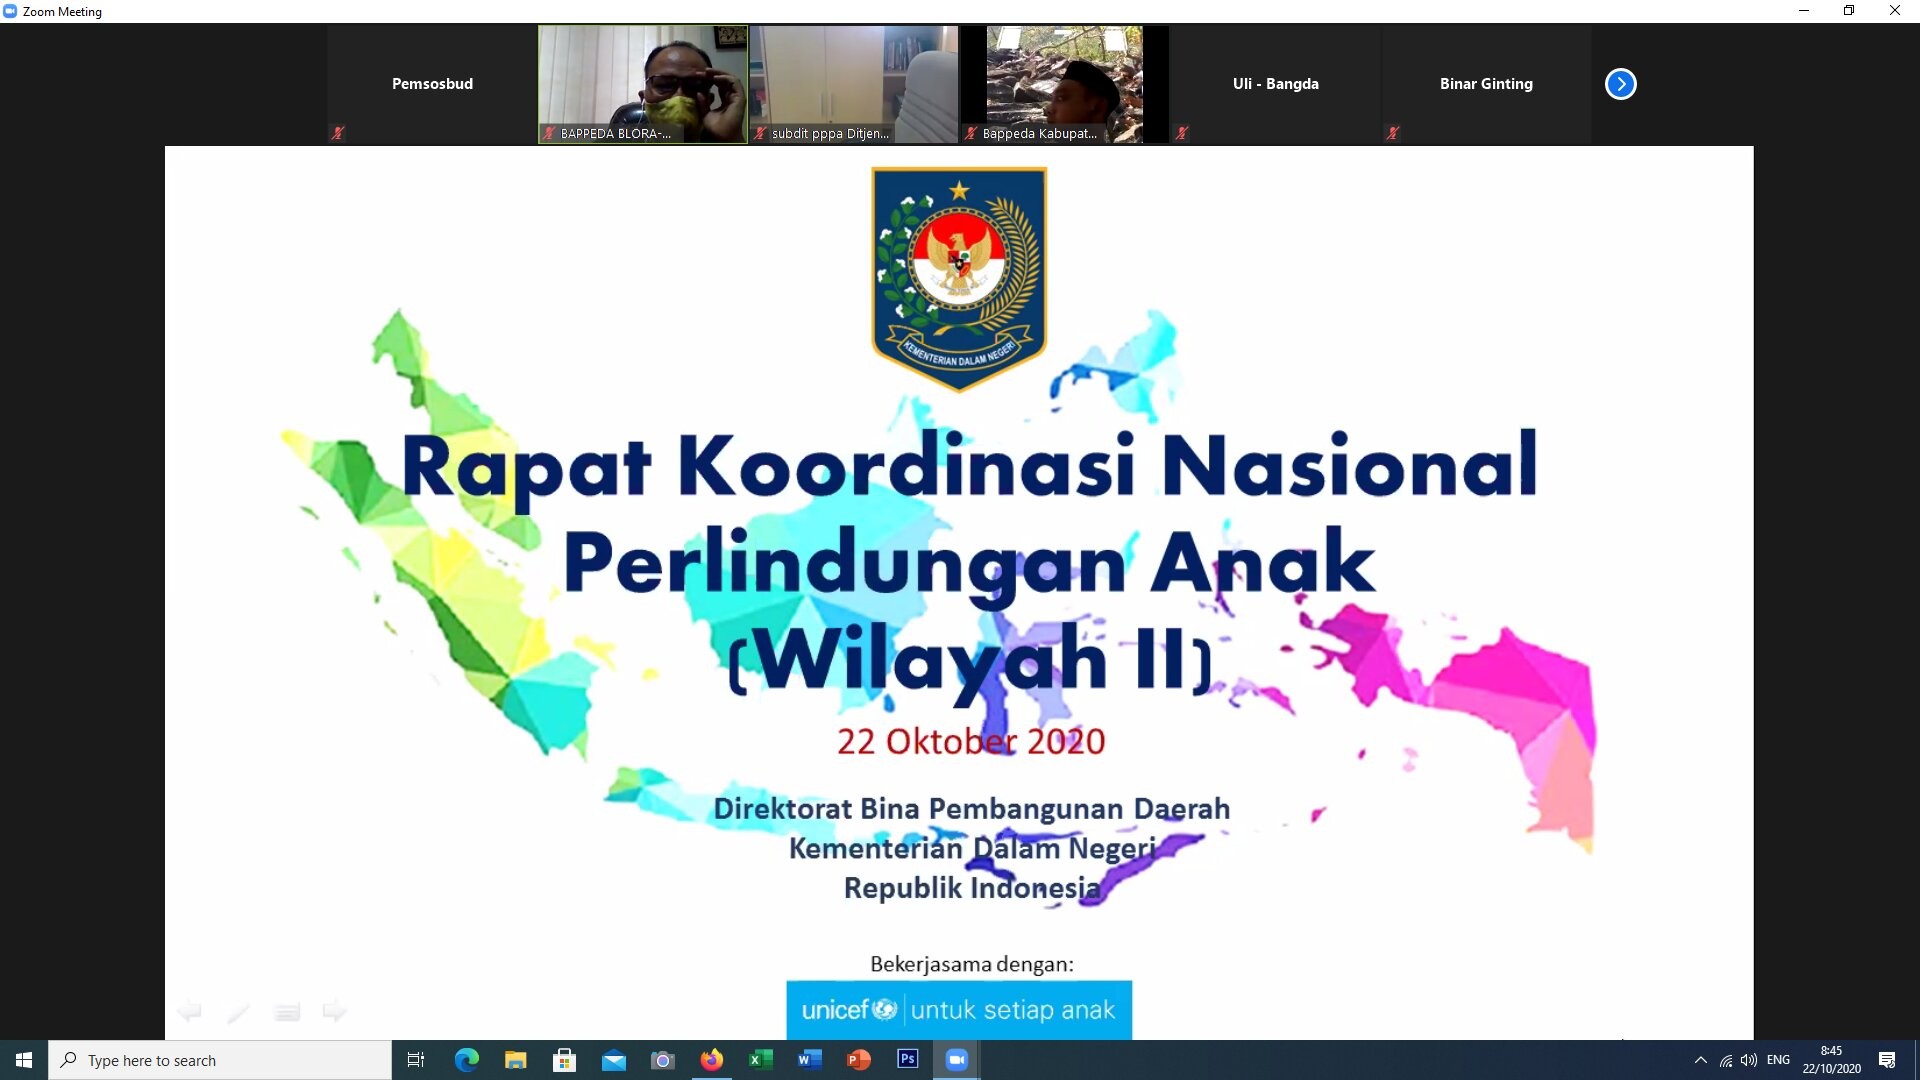Open the clock showing 8:45 22/10/2020
This screenshot has width=1920, height=1080.
pyautogui.click(x=1832, y=1060)
